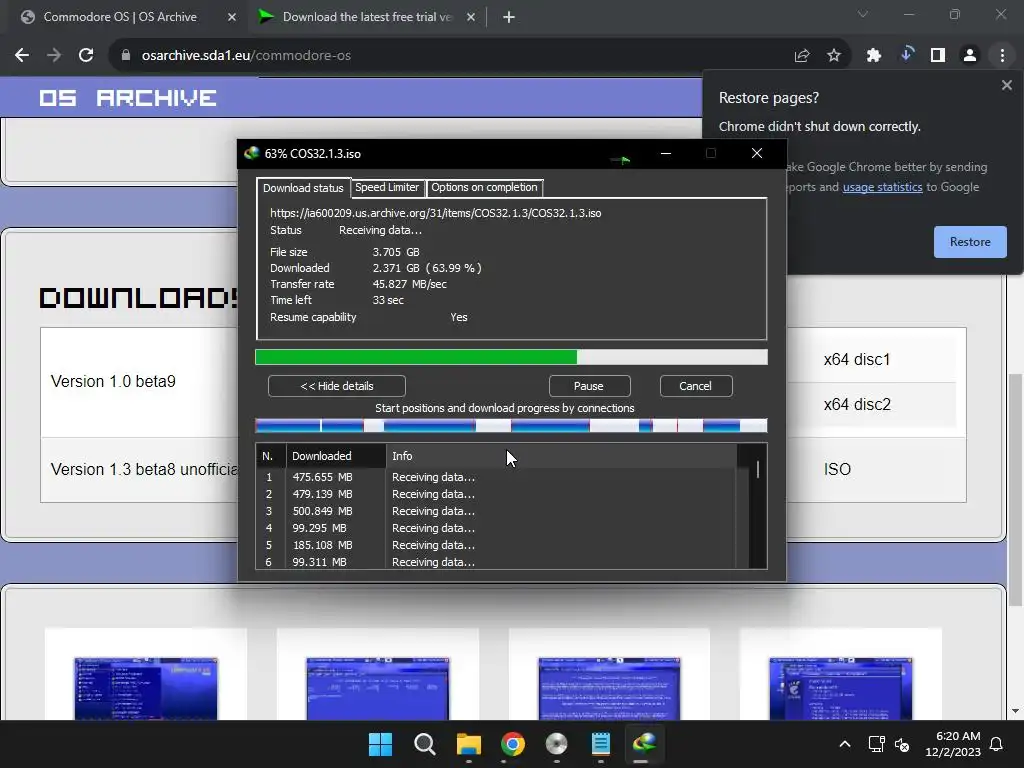Select the Download status tab
Screen dimensions: 1024x768
pyautogui.click(x=303, y=188)
